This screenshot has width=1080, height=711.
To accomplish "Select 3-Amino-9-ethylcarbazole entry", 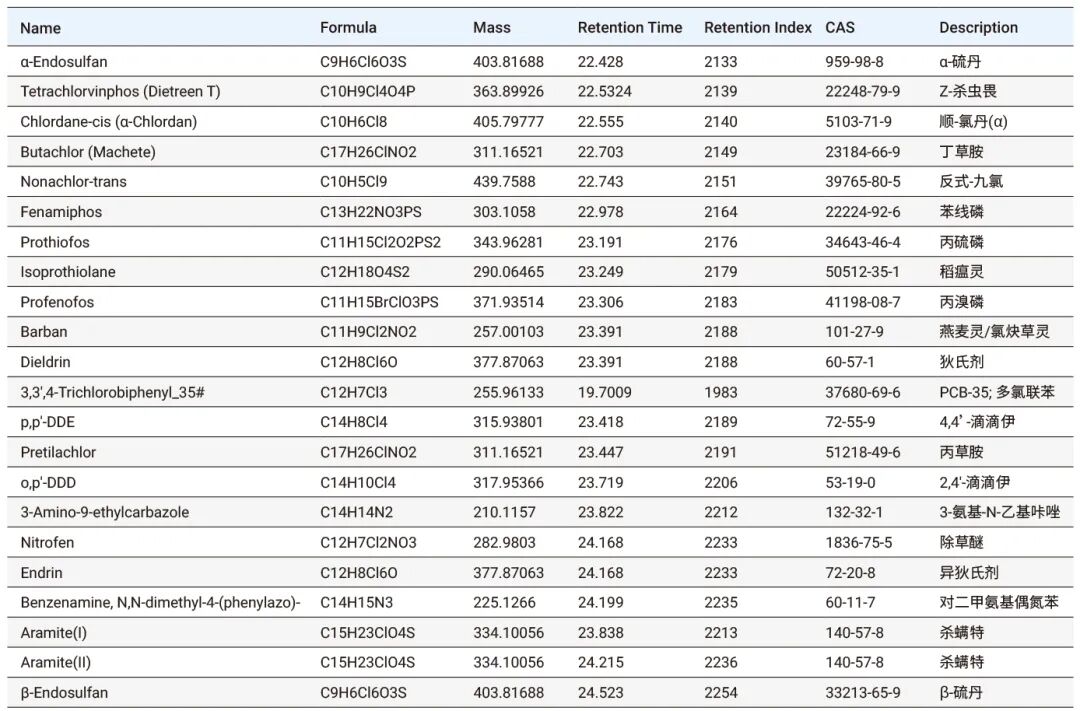I will [104, 512].
